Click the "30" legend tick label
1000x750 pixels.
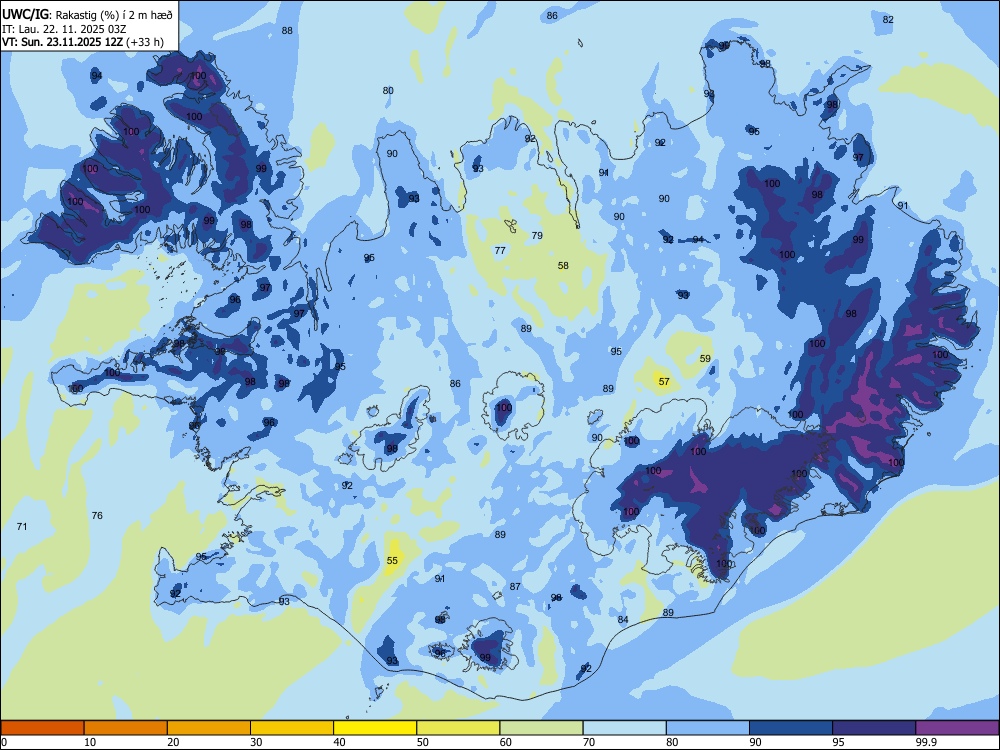tap(256, 742)
